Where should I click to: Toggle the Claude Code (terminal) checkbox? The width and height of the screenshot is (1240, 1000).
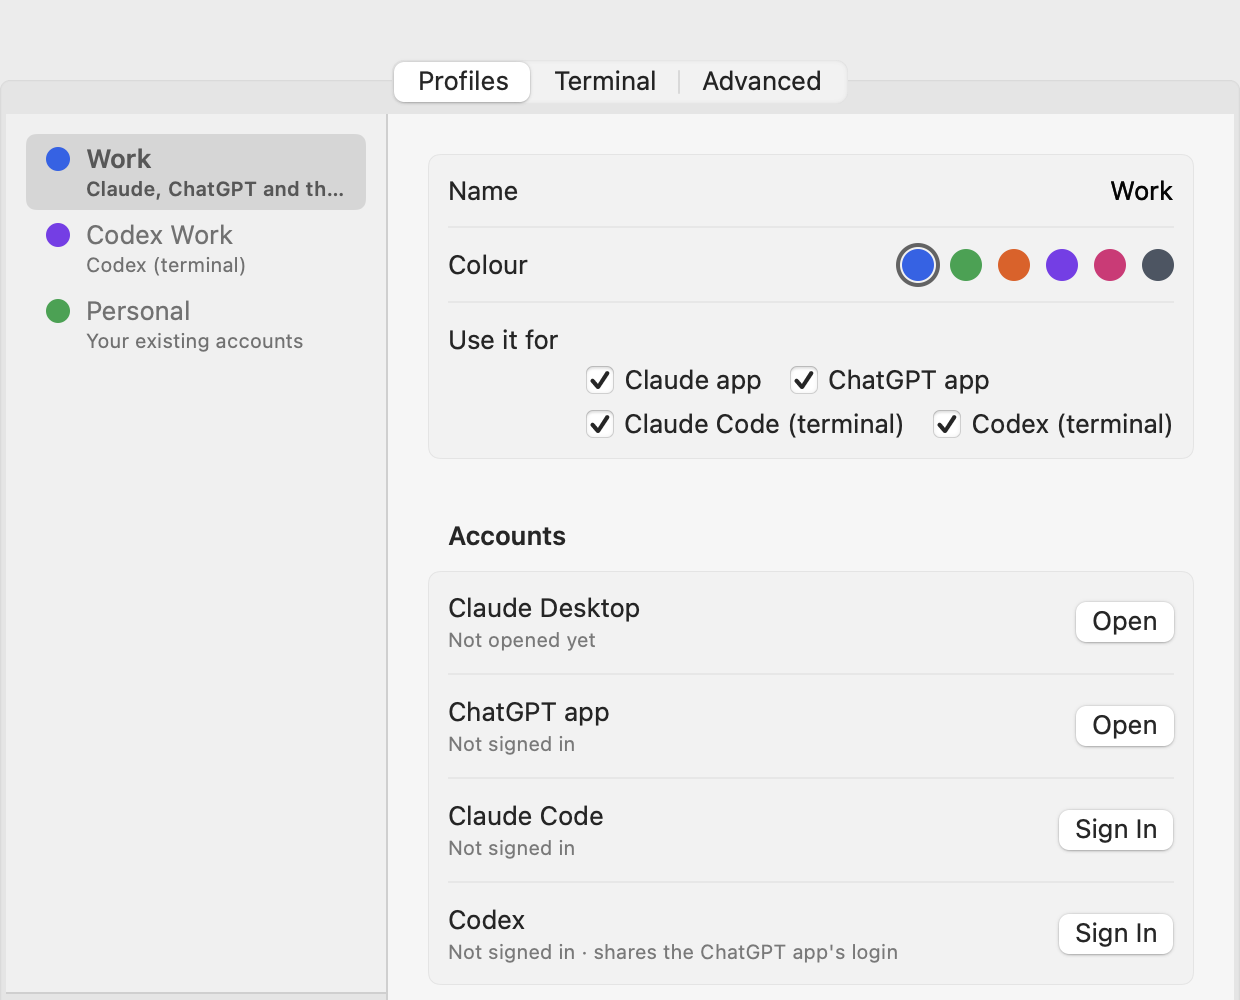tap(600, 424)
